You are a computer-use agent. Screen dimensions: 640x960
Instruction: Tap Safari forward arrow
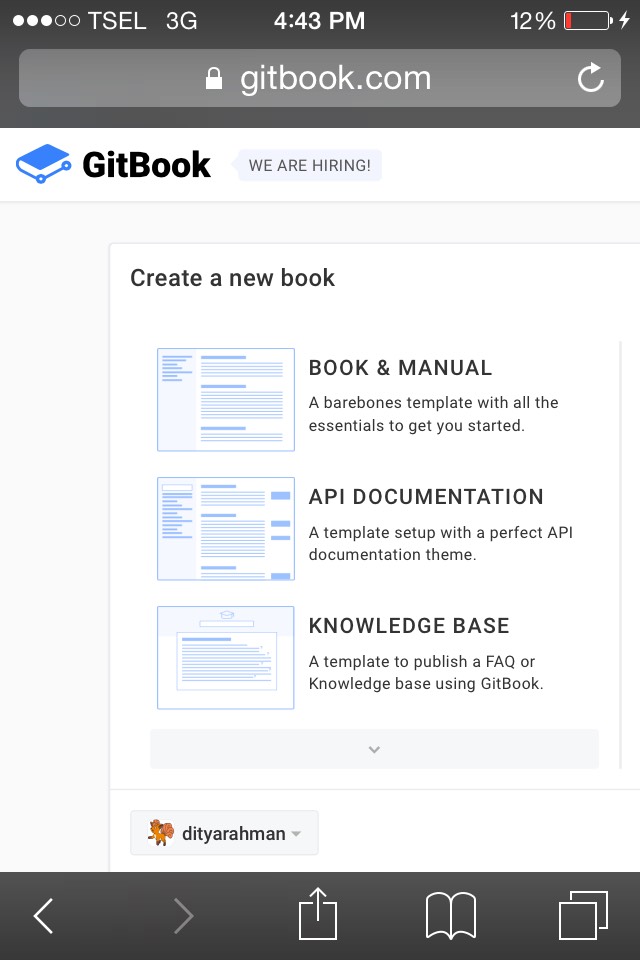click(183, 916)
